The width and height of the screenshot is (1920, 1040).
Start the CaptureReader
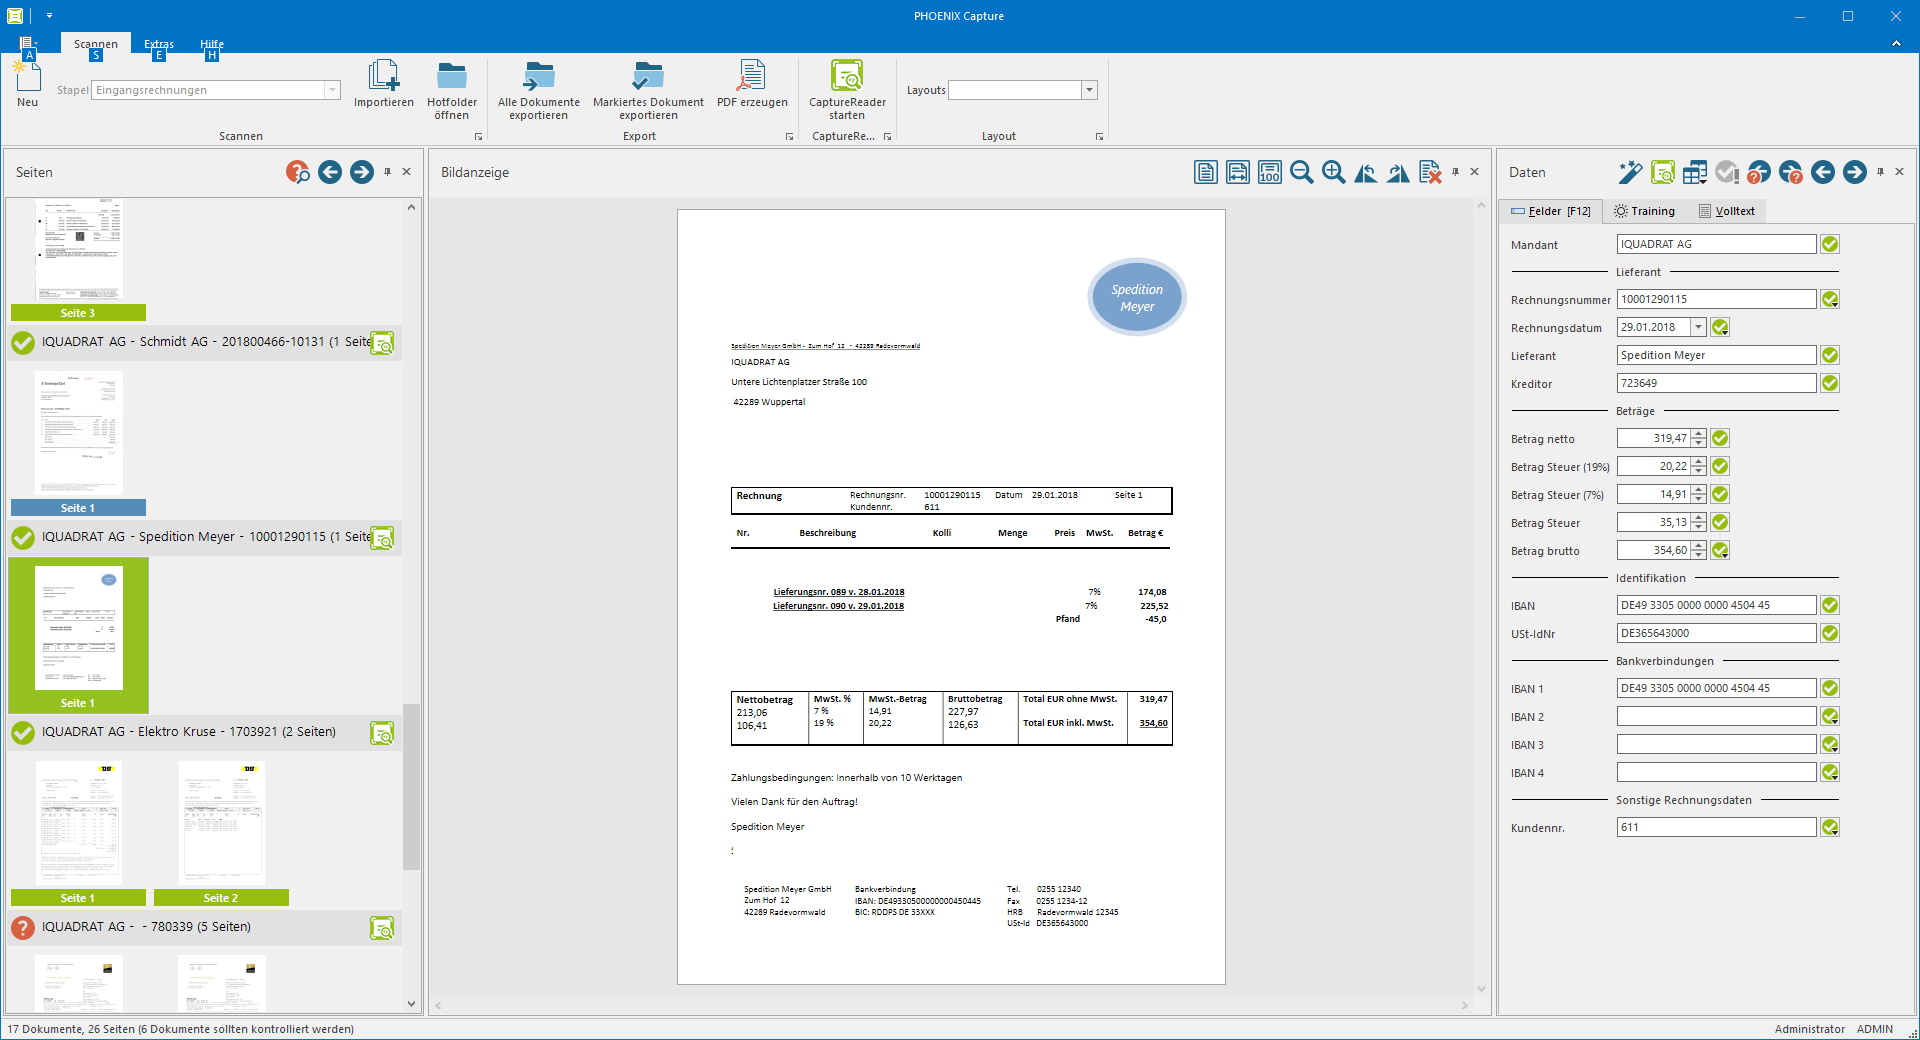tap(847, 90)
